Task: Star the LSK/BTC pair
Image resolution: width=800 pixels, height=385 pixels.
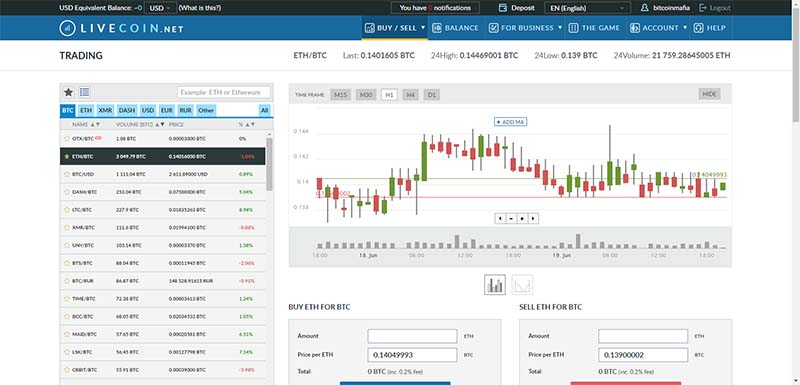Action: [66, 352]
